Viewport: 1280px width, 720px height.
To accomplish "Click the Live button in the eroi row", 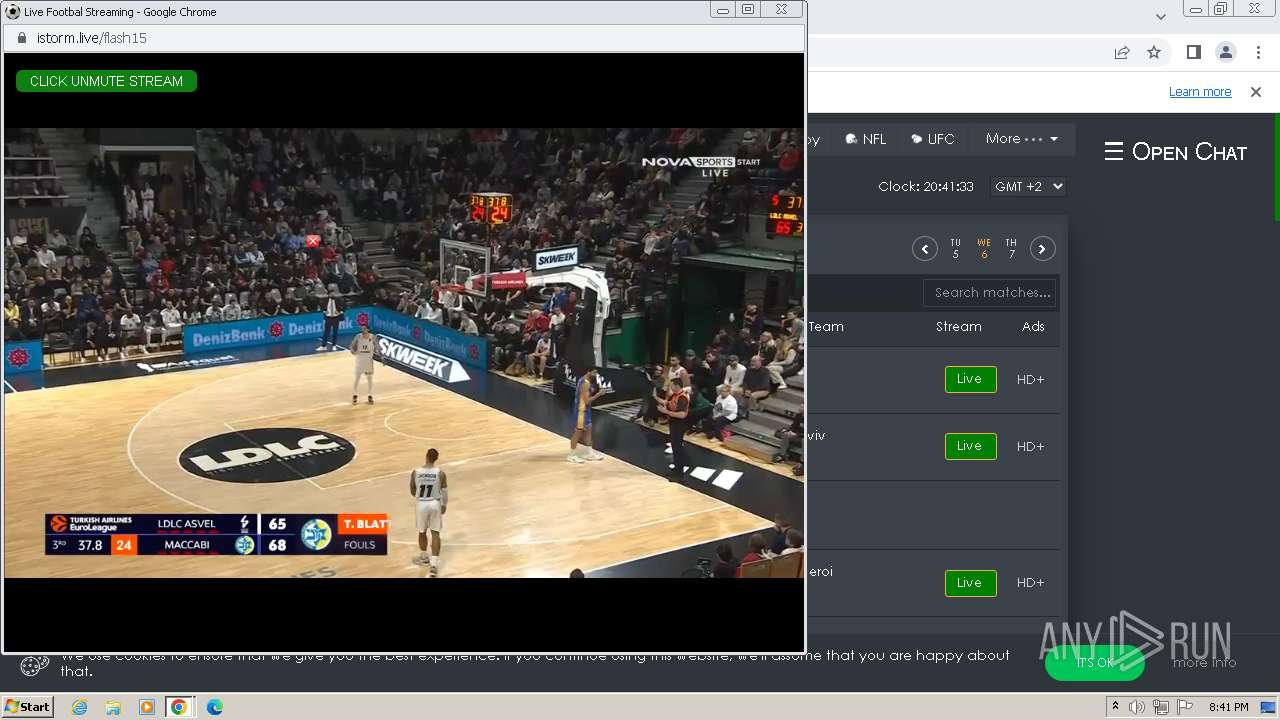I will [x=970, y=583].
